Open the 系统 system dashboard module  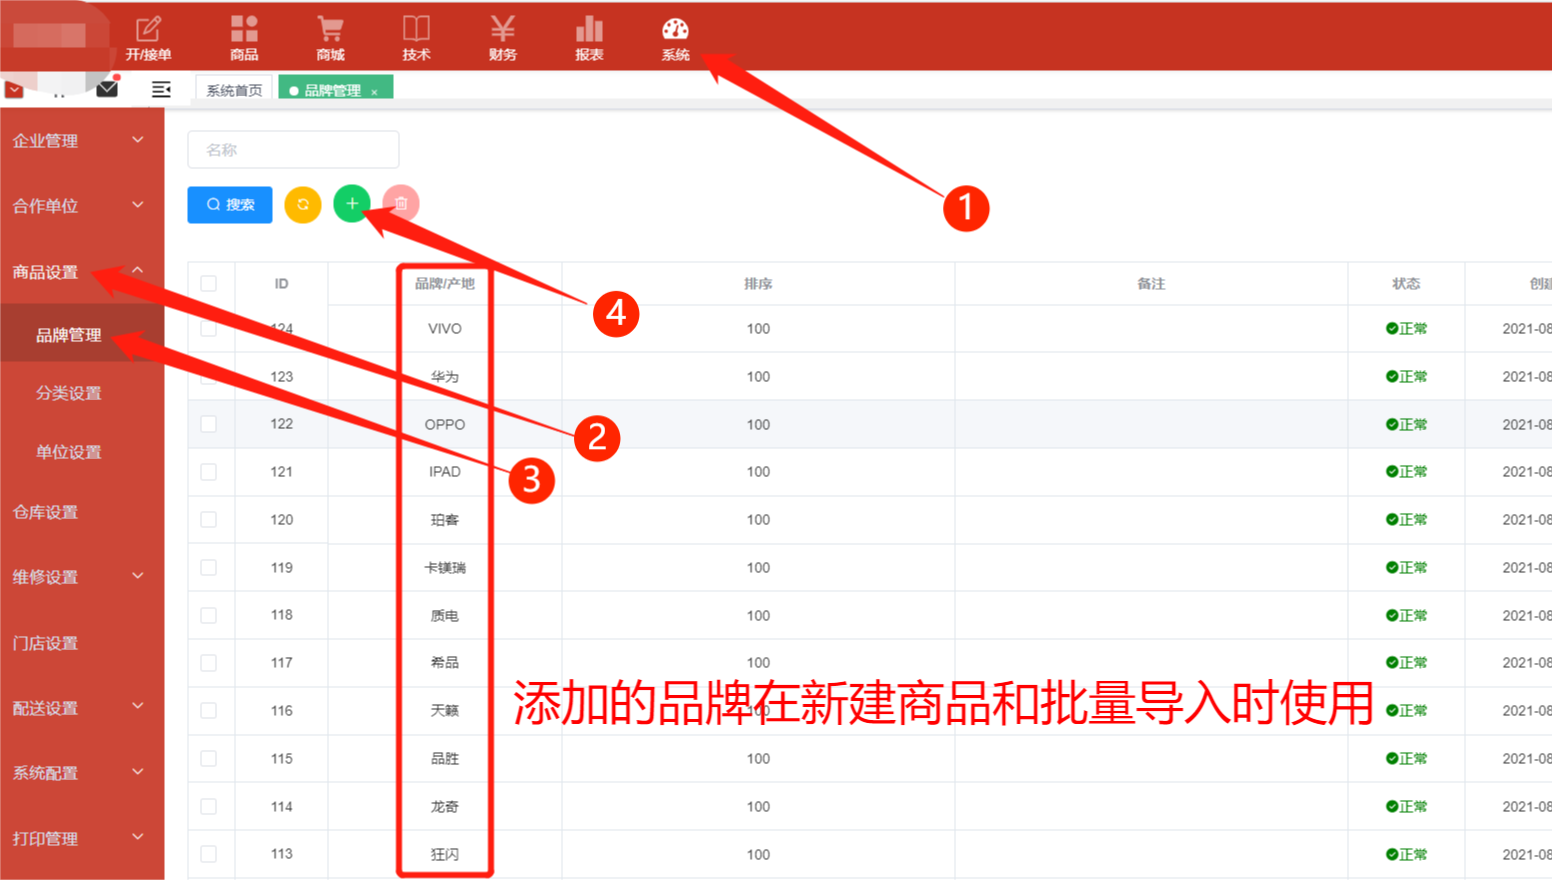click(x=675, y=39)
